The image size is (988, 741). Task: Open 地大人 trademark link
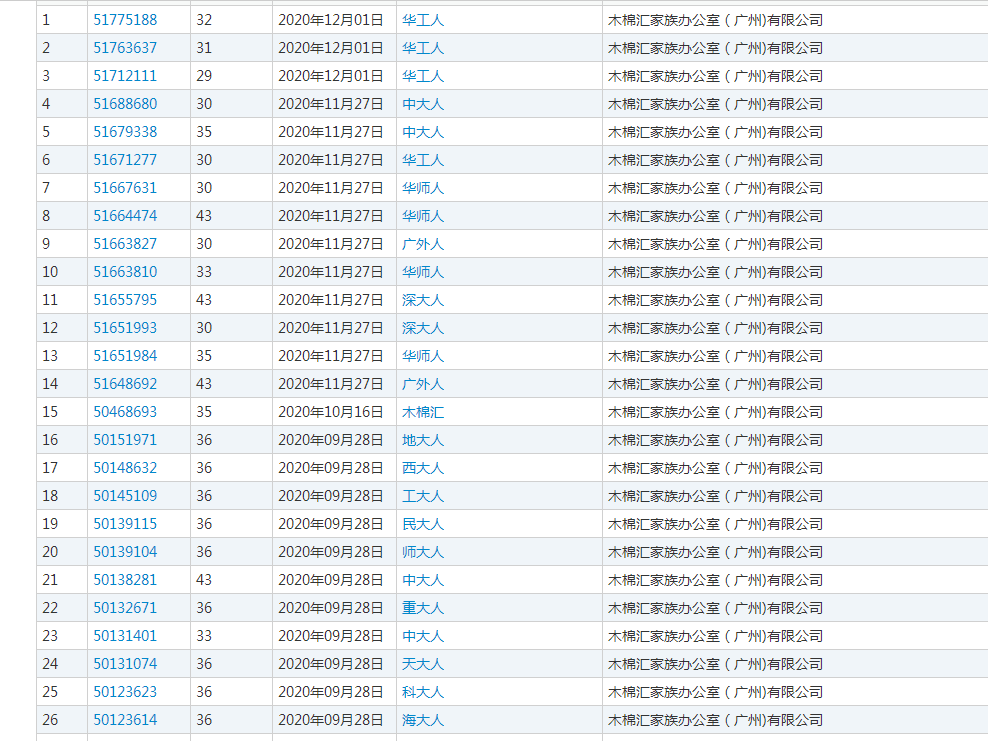tap(423, 440)
